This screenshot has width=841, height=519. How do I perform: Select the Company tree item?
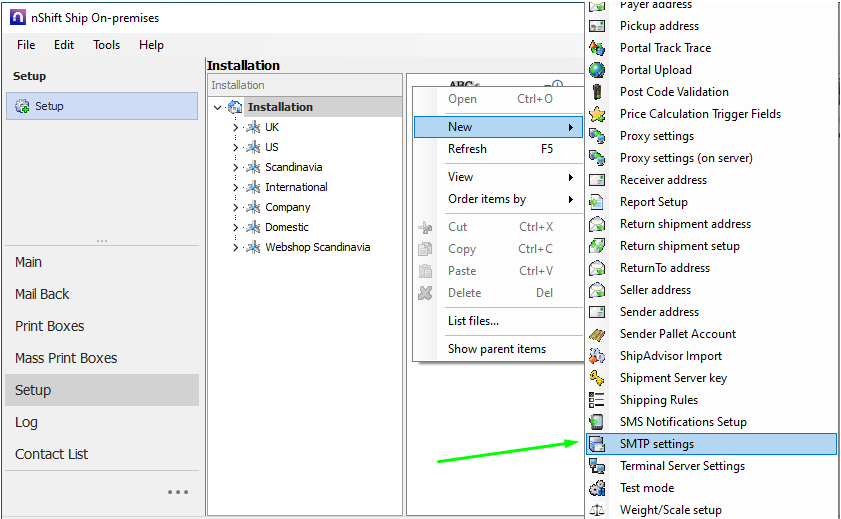(287, 207)
